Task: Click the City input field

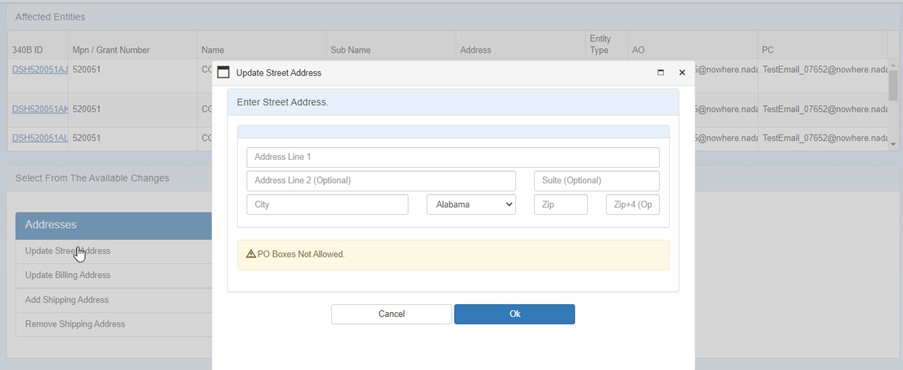Action: click(327, 205)
